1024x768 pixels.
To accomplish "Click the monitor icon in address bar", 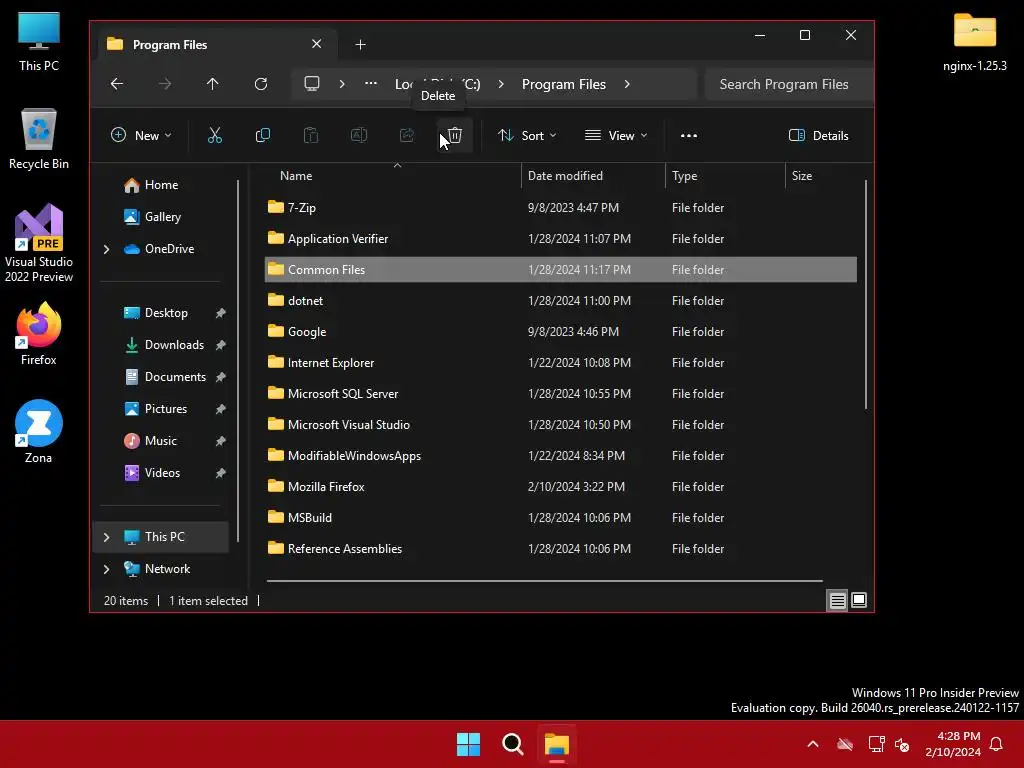I will 312,84.
